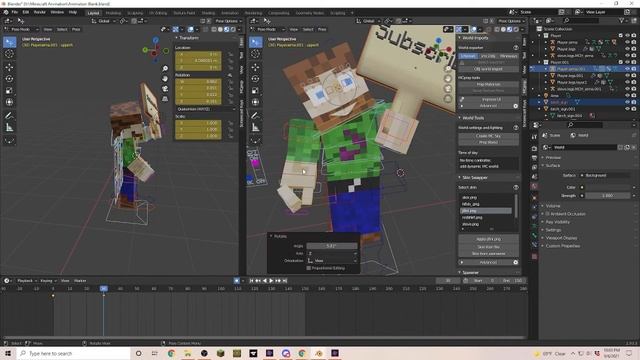Open Pose menu in left viewport header
Viewport: 640px width, 360px height.
click(x=76, y=29)
